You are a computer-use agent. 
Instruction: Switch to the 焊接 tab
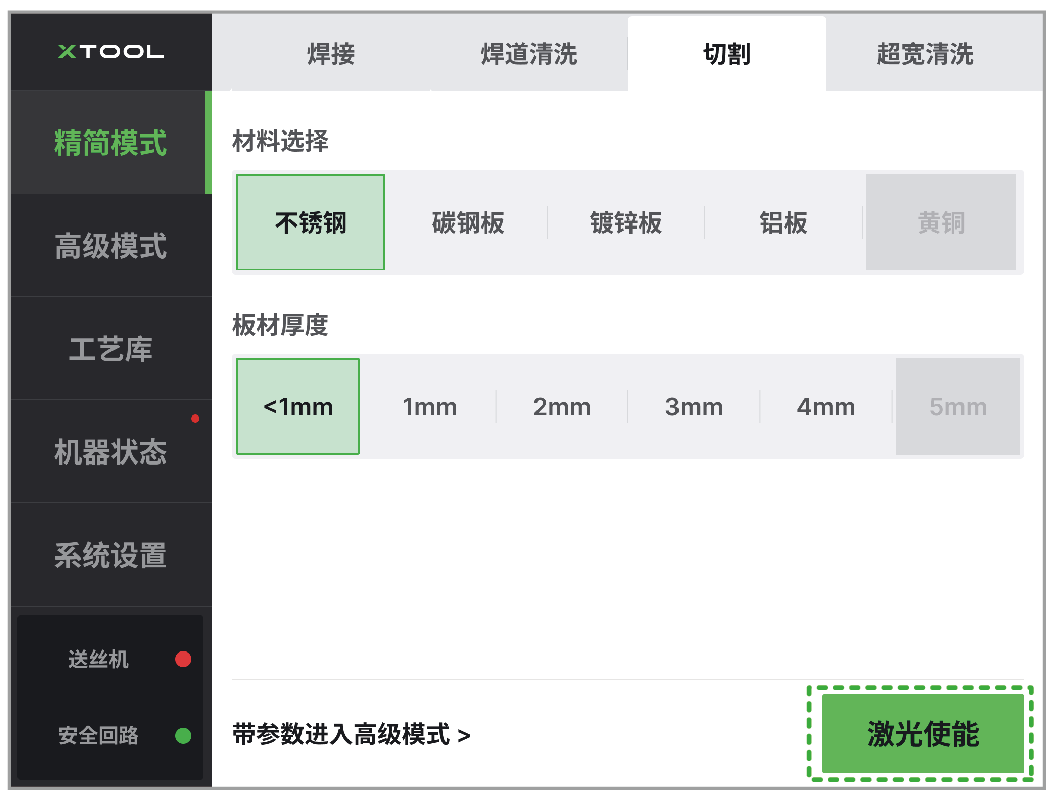click(331, 54)
